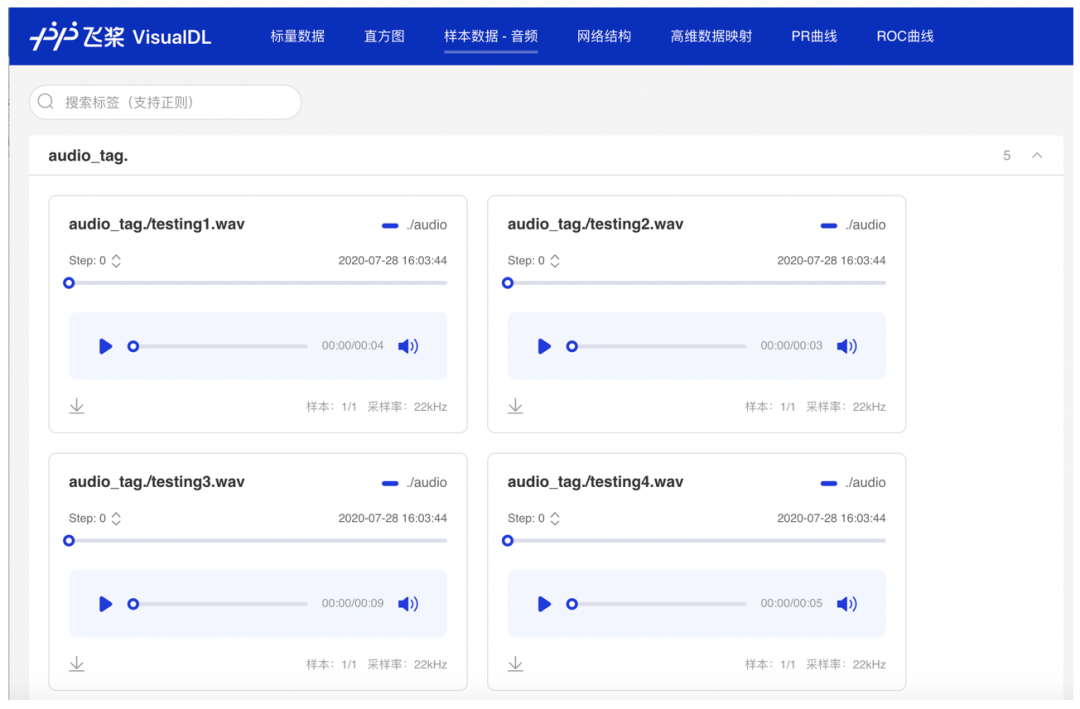
Task: Download the testing4.wav audio file
Action: coord(516,663)
